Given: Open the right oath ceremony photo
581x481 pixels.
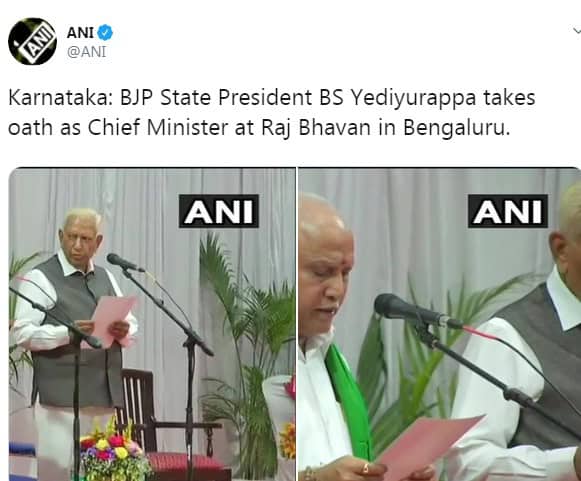Looking at the screenshot, I should click(x=439, y=324).
